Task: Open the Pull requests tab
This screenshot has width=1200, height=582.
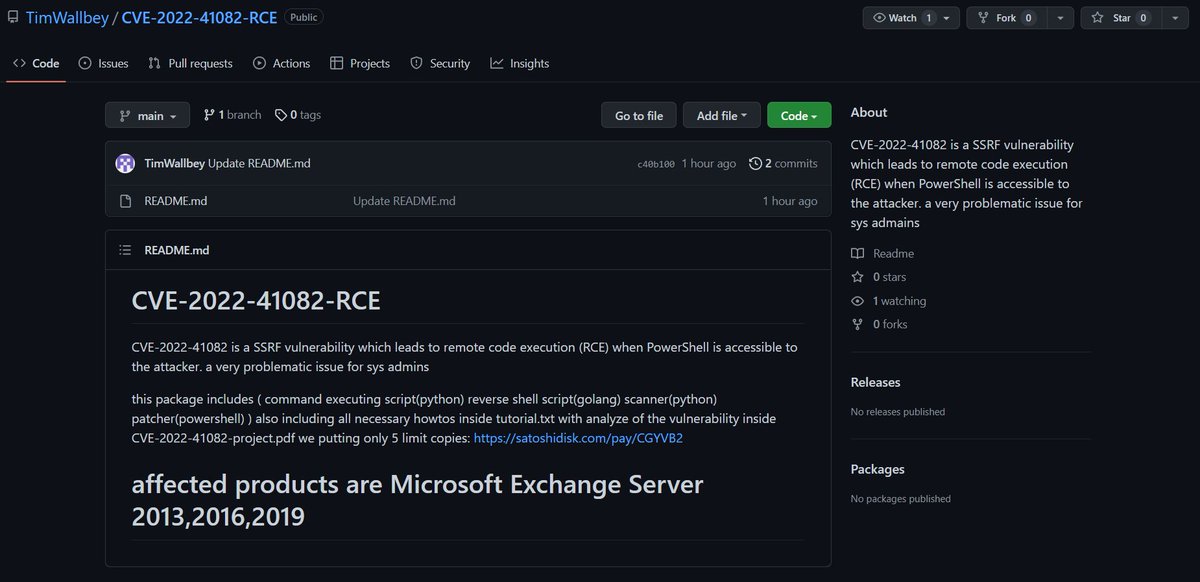Action: (x=190, y=63)
